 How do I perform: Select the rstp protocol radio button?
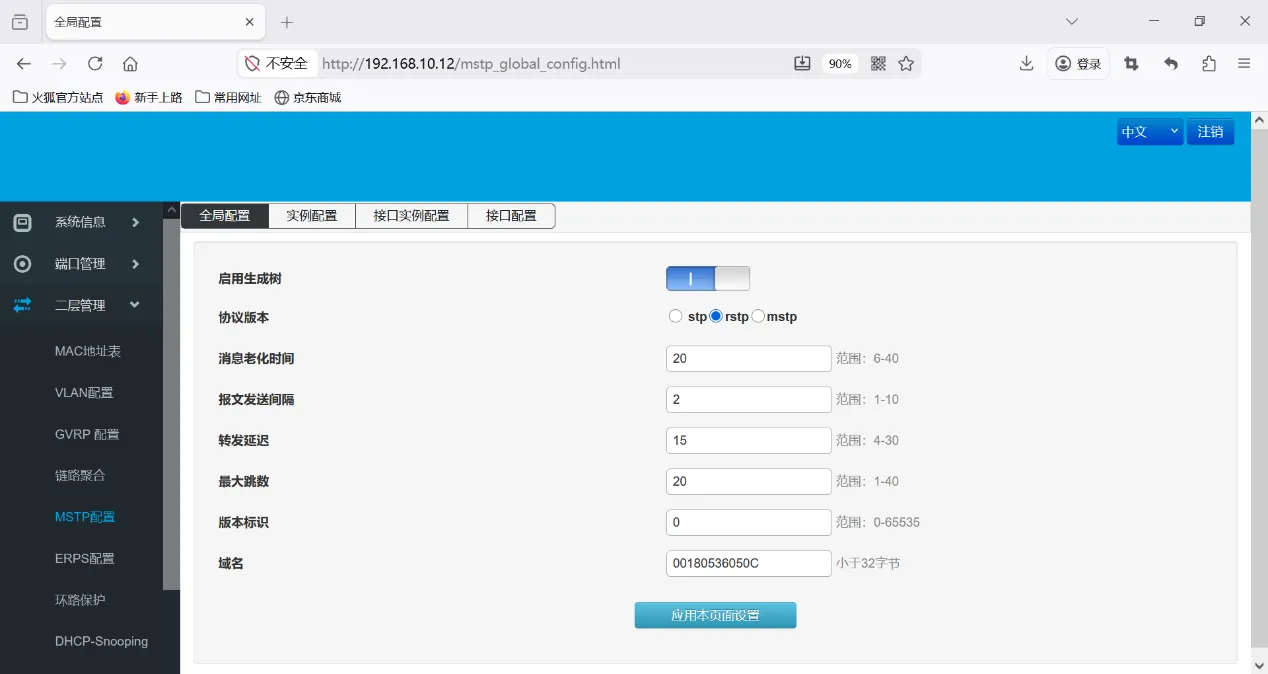coord(716,317)
